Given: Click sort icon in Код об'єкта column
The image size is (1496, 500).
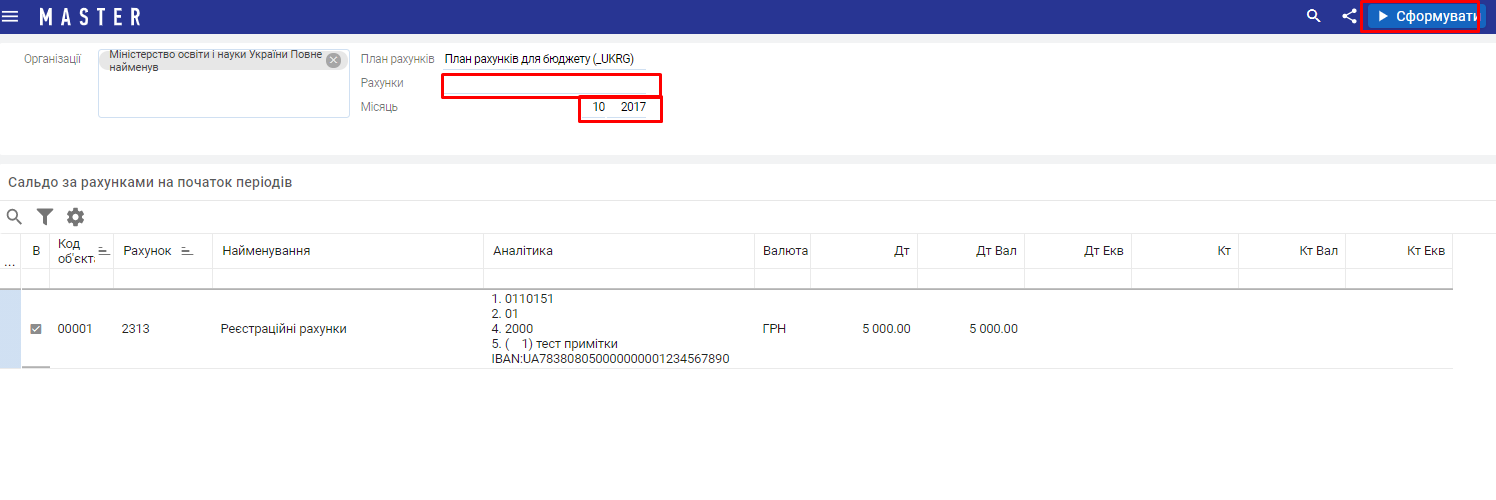Looking at the screenshot, I should coord(103,251).
